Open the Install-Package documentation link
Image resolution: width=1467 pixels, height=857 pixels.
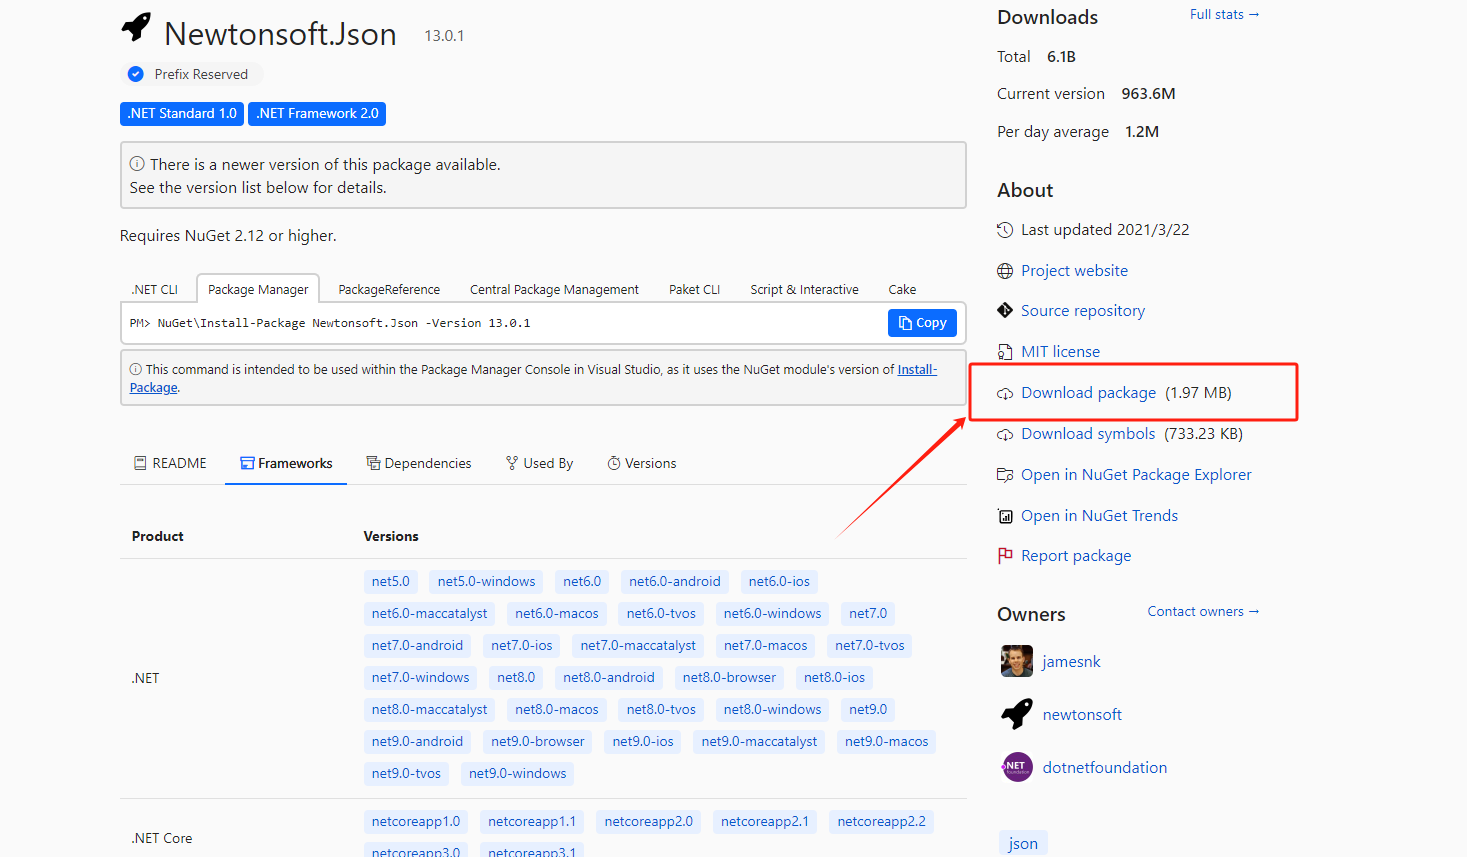[917, 369]
